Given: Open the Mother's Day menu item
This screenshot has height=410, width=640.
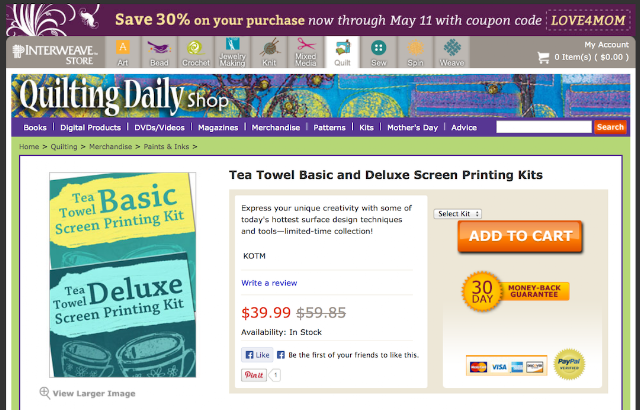Looking at the screenshot, I should point(412,128).
